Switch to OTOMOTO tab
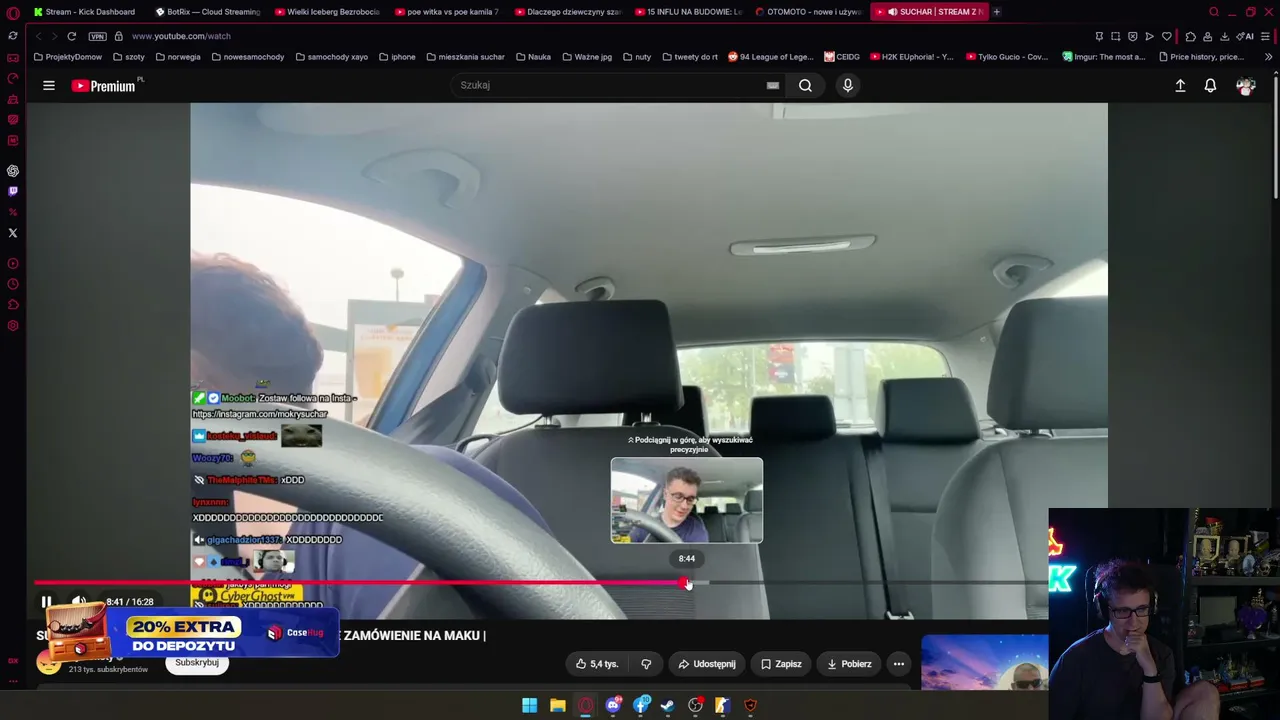This screenshot has width=1280, height=720. pyautogui.click(x=808, y=12)
